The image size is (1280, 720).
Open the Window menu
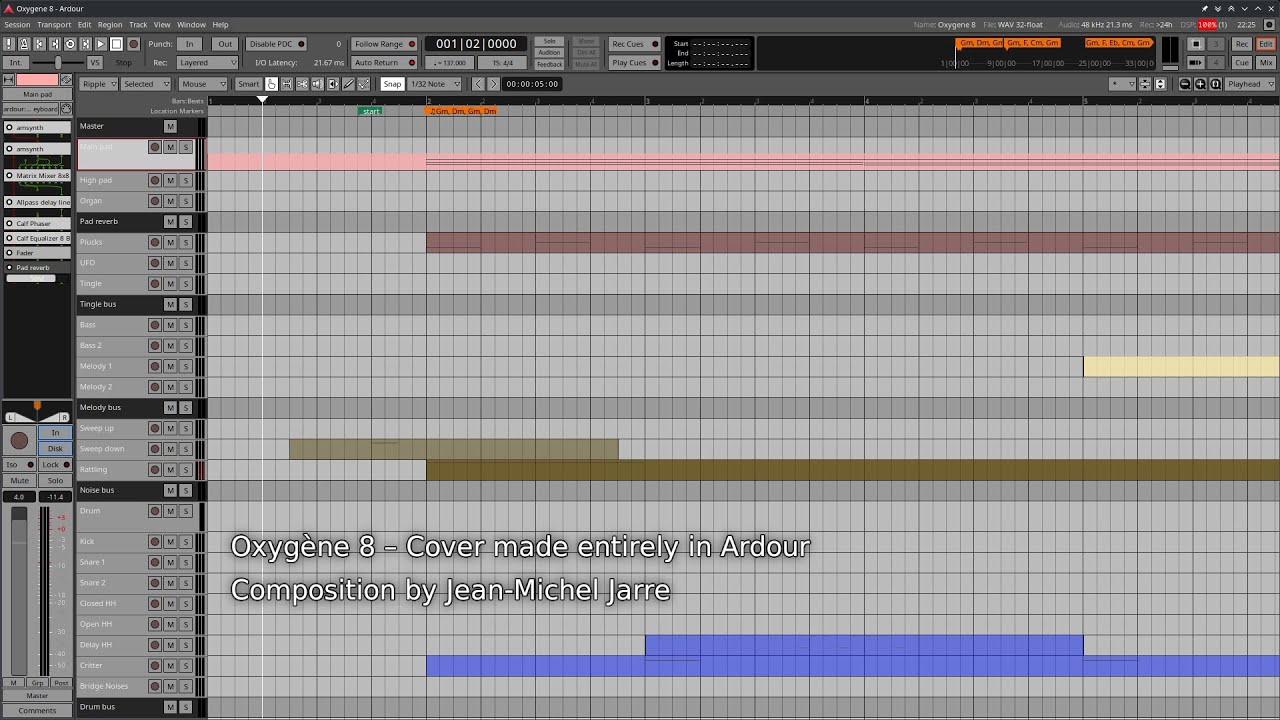[x=191, y=24]
